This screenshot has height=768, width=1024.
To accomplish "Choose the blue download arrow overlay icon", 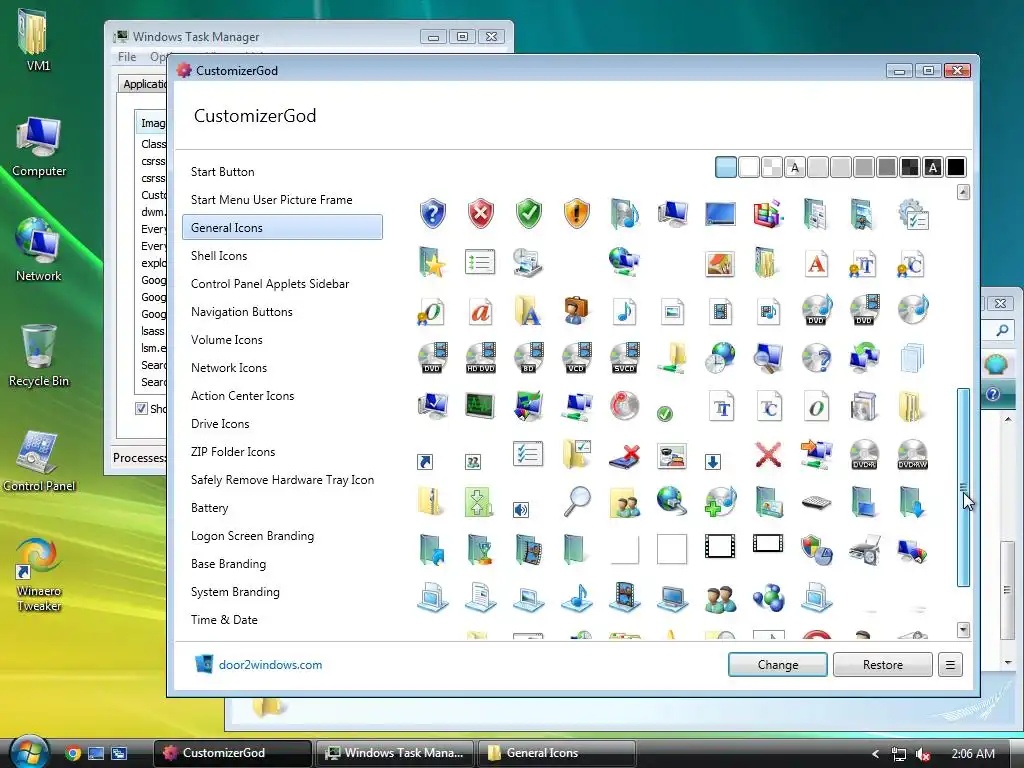I will coord(713,462).
